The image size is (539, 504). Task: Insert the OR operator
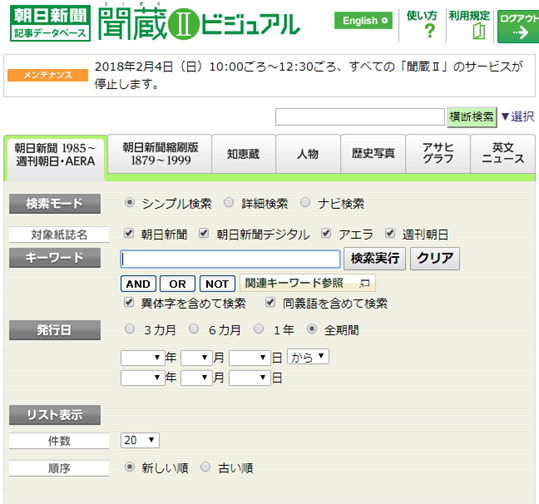click(178, 284)
